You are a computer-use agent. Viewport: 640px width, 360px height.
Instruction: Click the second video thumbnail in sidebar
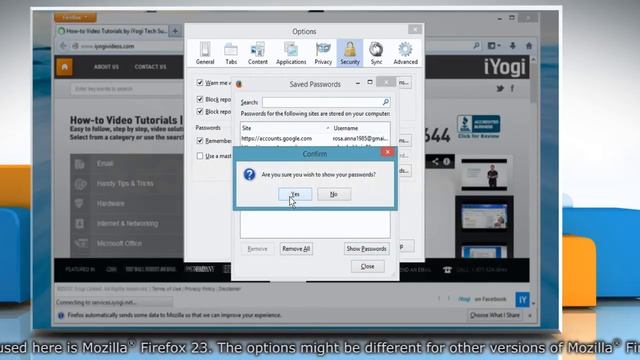[484, 217]
